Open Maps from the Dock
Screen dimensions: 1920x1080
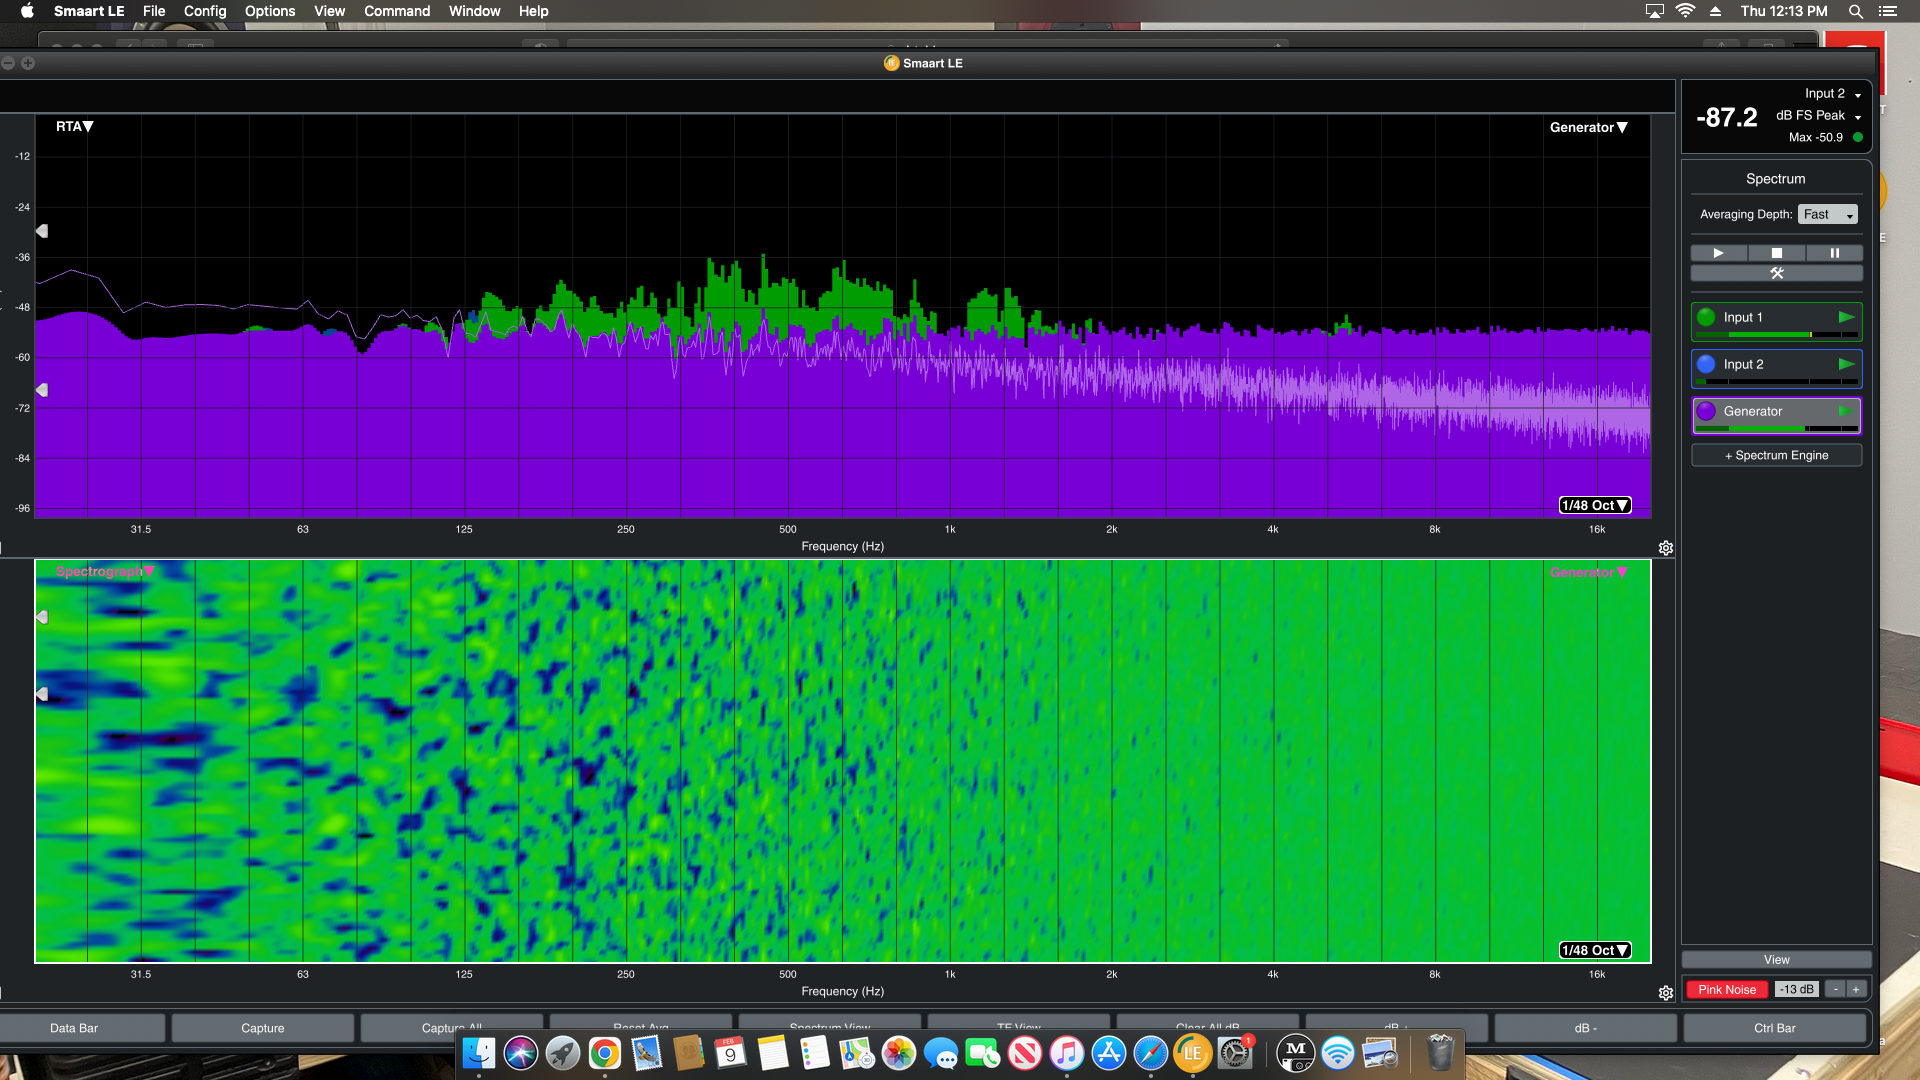tap(857, 1052)
